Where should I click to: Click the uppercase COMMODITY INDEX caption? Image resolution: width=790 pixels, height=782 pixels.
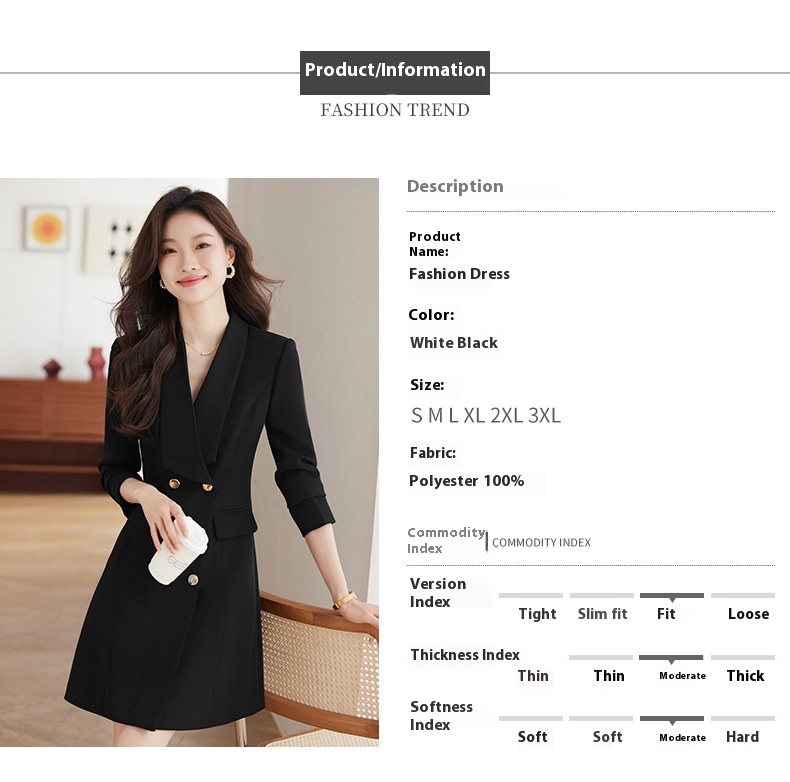point(541,543)
